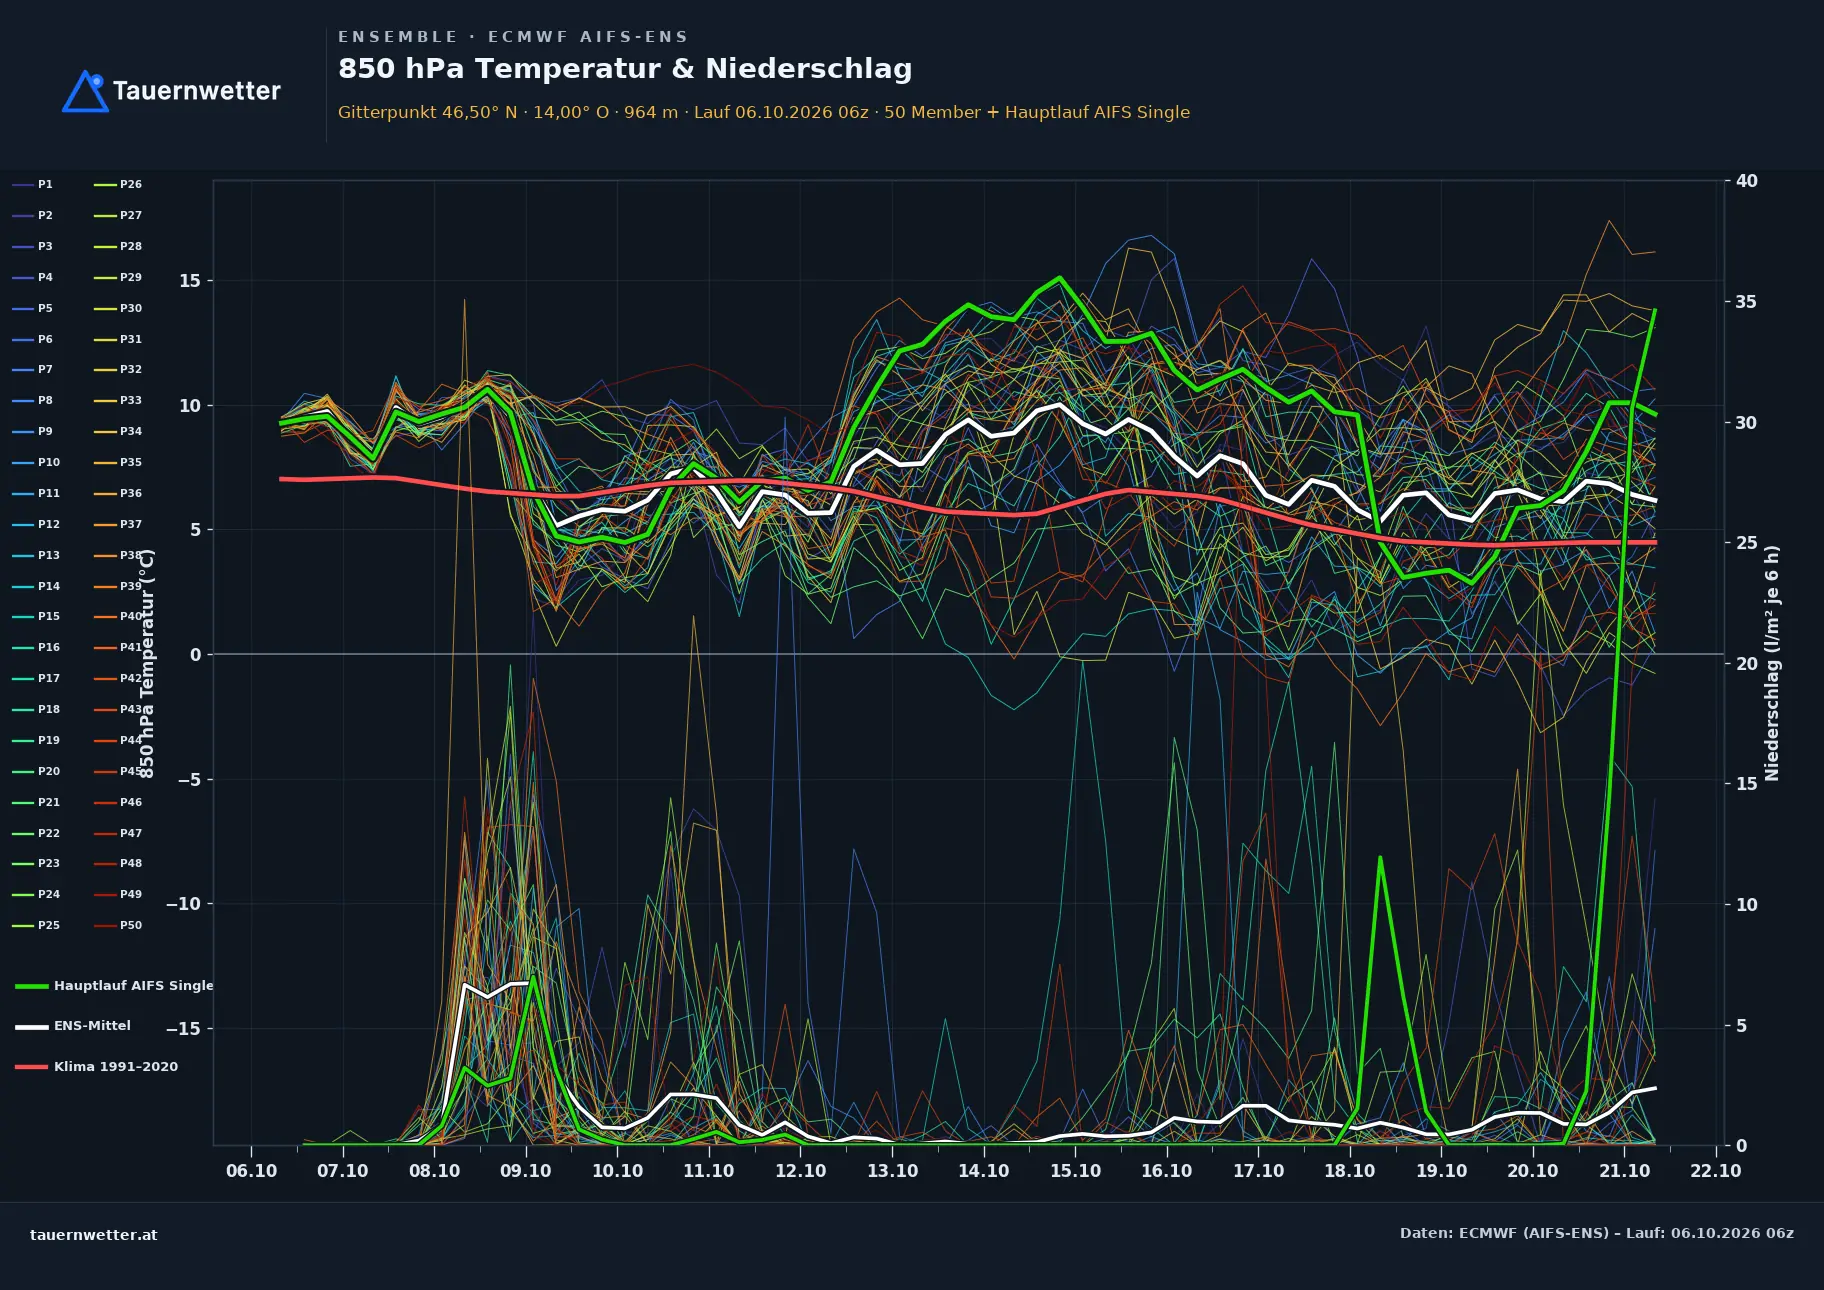1824x1290 pixels.
Task: Select legend entry P17
Action: click(36, 679)
